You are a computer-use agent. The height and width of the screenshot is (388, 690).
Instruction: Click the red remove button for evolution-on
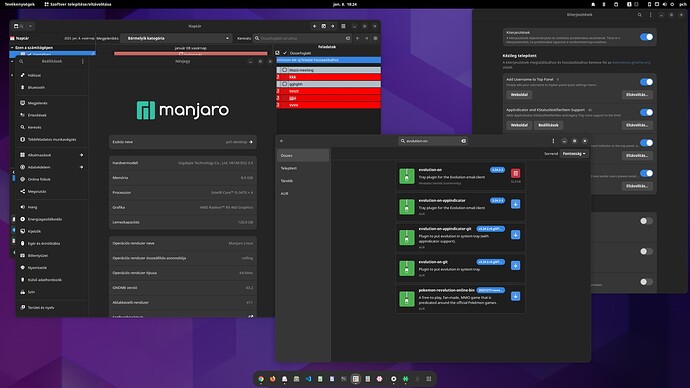(x=515, y=173)
